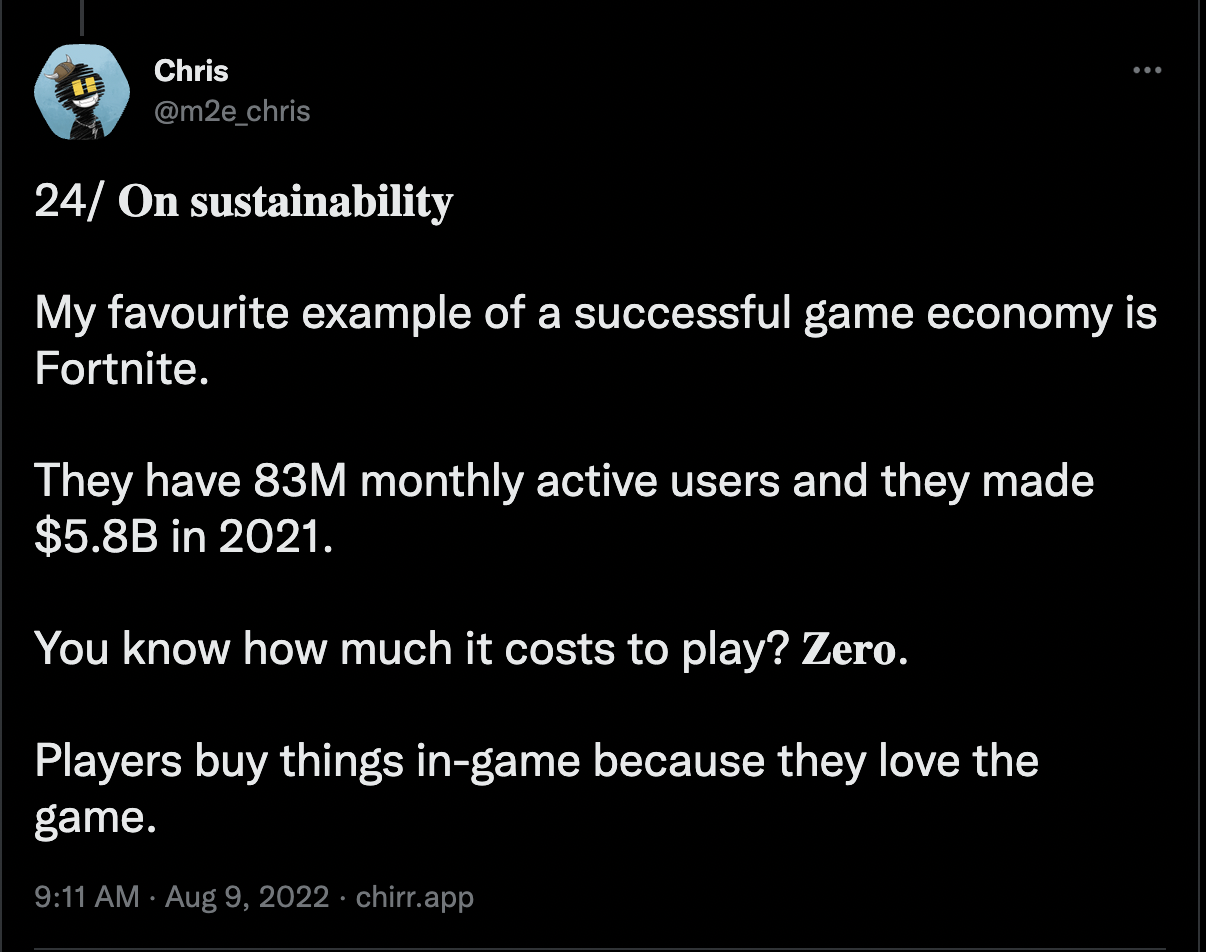
Task: Select the bold On sustainability heading
Action: pos(285,203)
